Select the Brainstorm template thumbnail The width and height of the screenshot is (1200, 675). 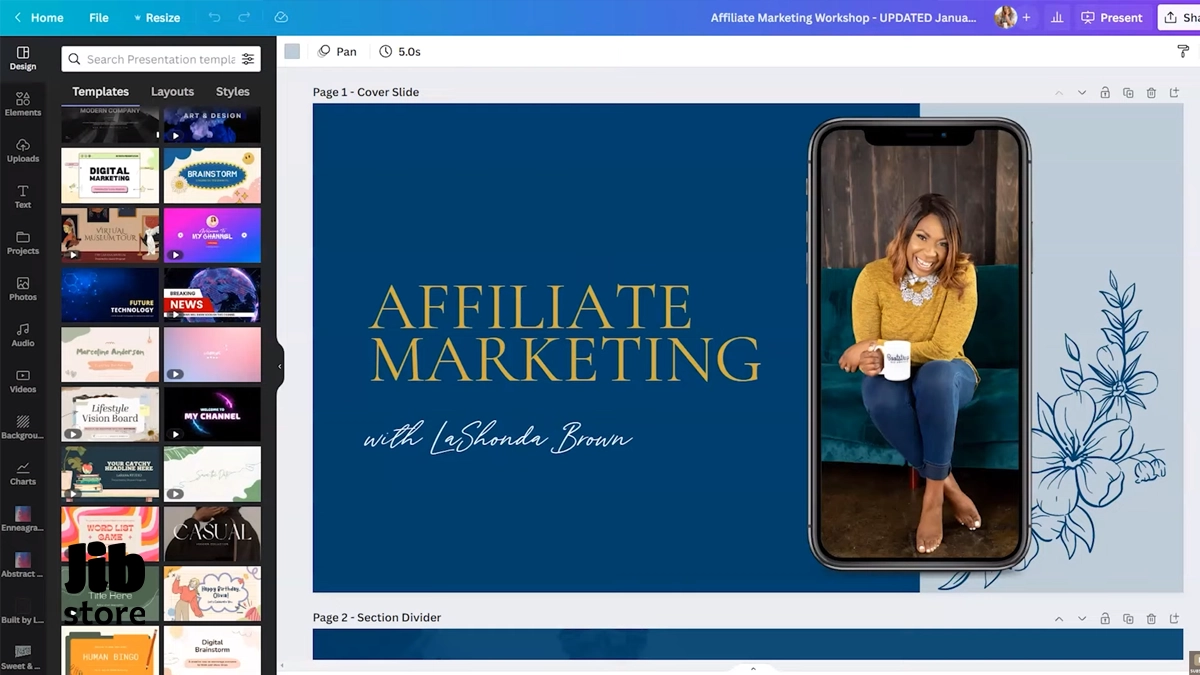[212, 175]
